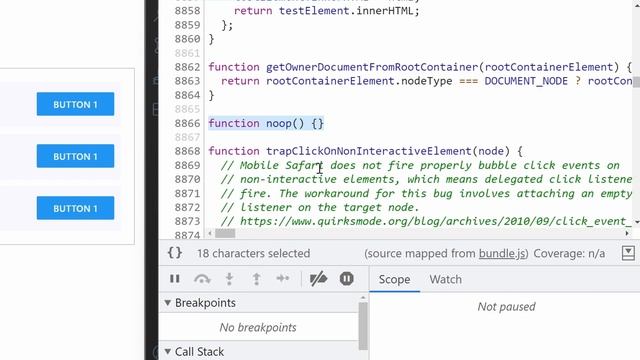This screenshot has height=360, width=640.
Task: Click 'getOwnerDocumentFromRootContainer' function name
Action: click(372, 67)
